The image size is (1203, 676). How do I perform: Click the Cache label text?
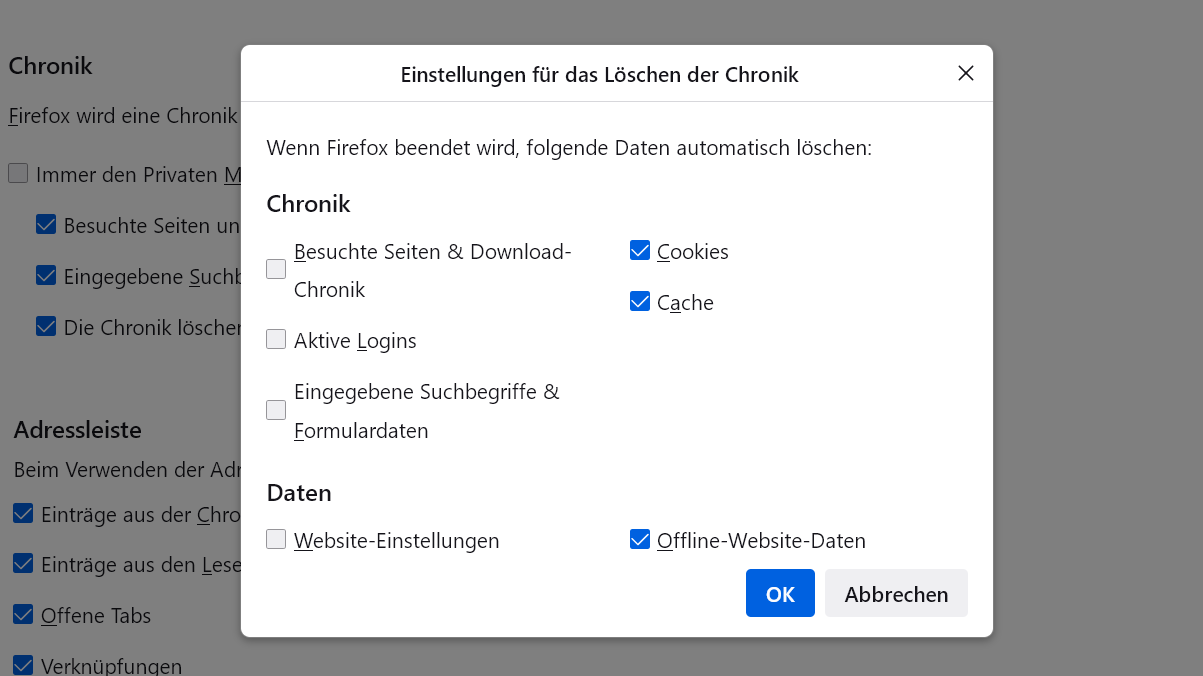(685, 303)
